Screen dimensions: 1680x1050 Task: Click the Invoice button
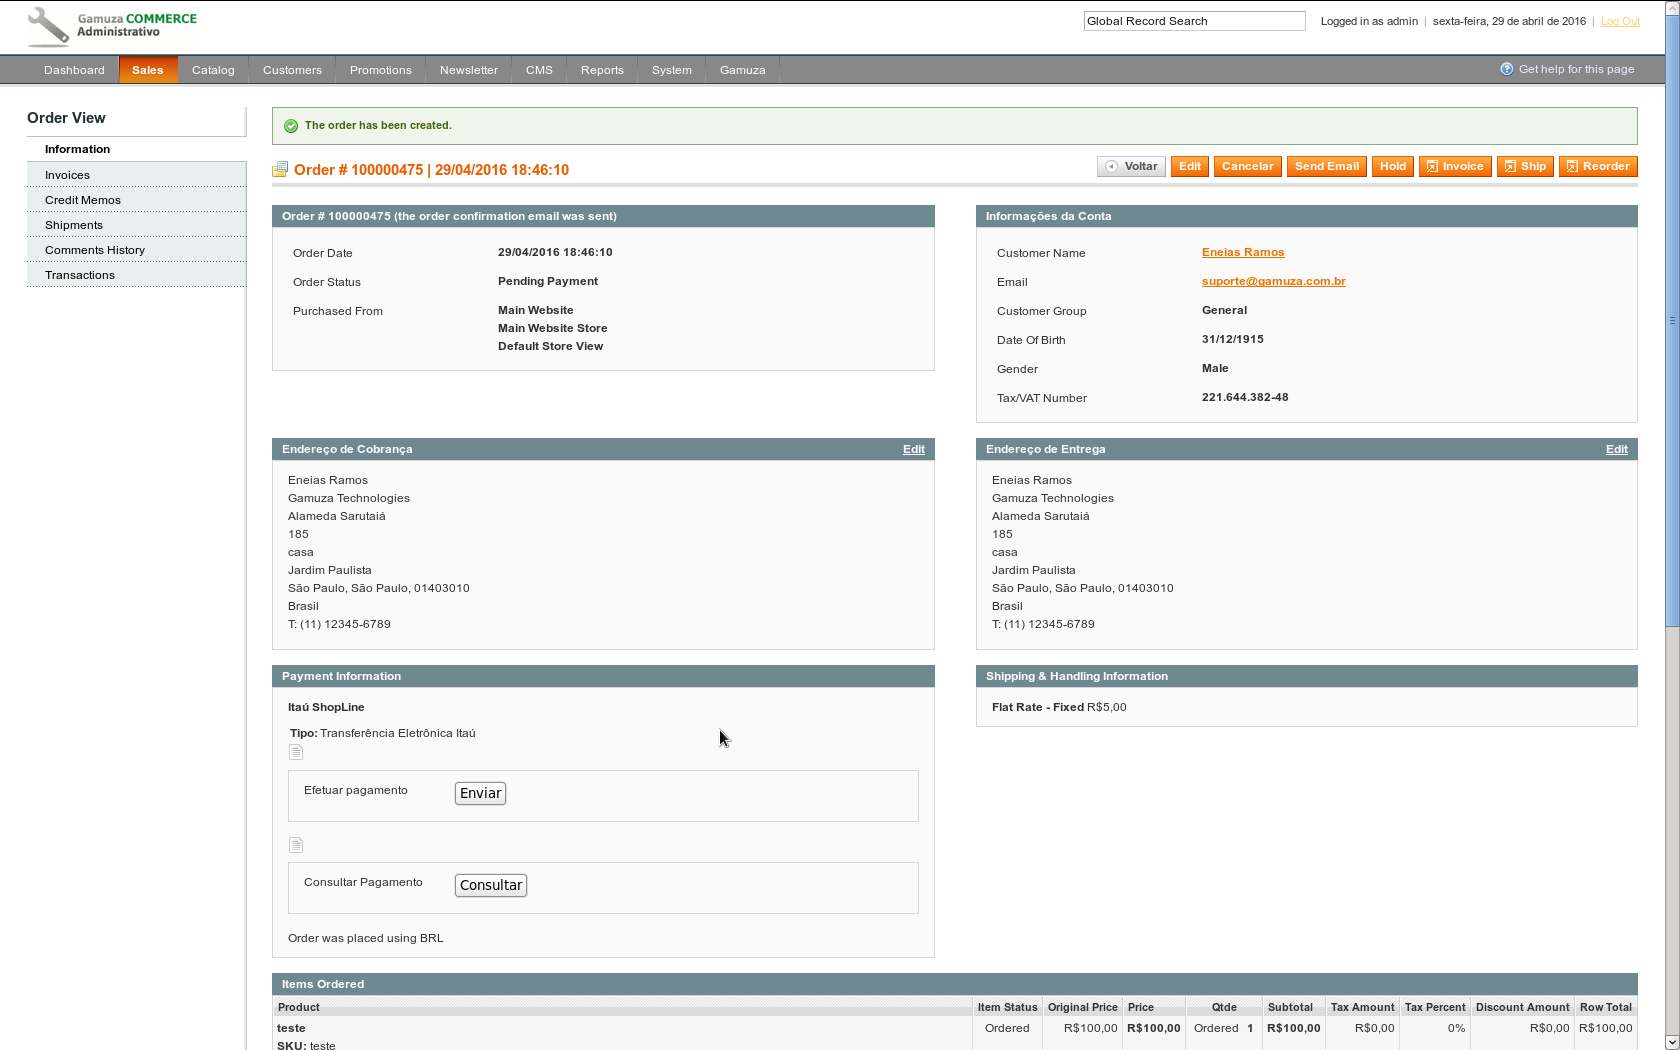pos(1455,167)
